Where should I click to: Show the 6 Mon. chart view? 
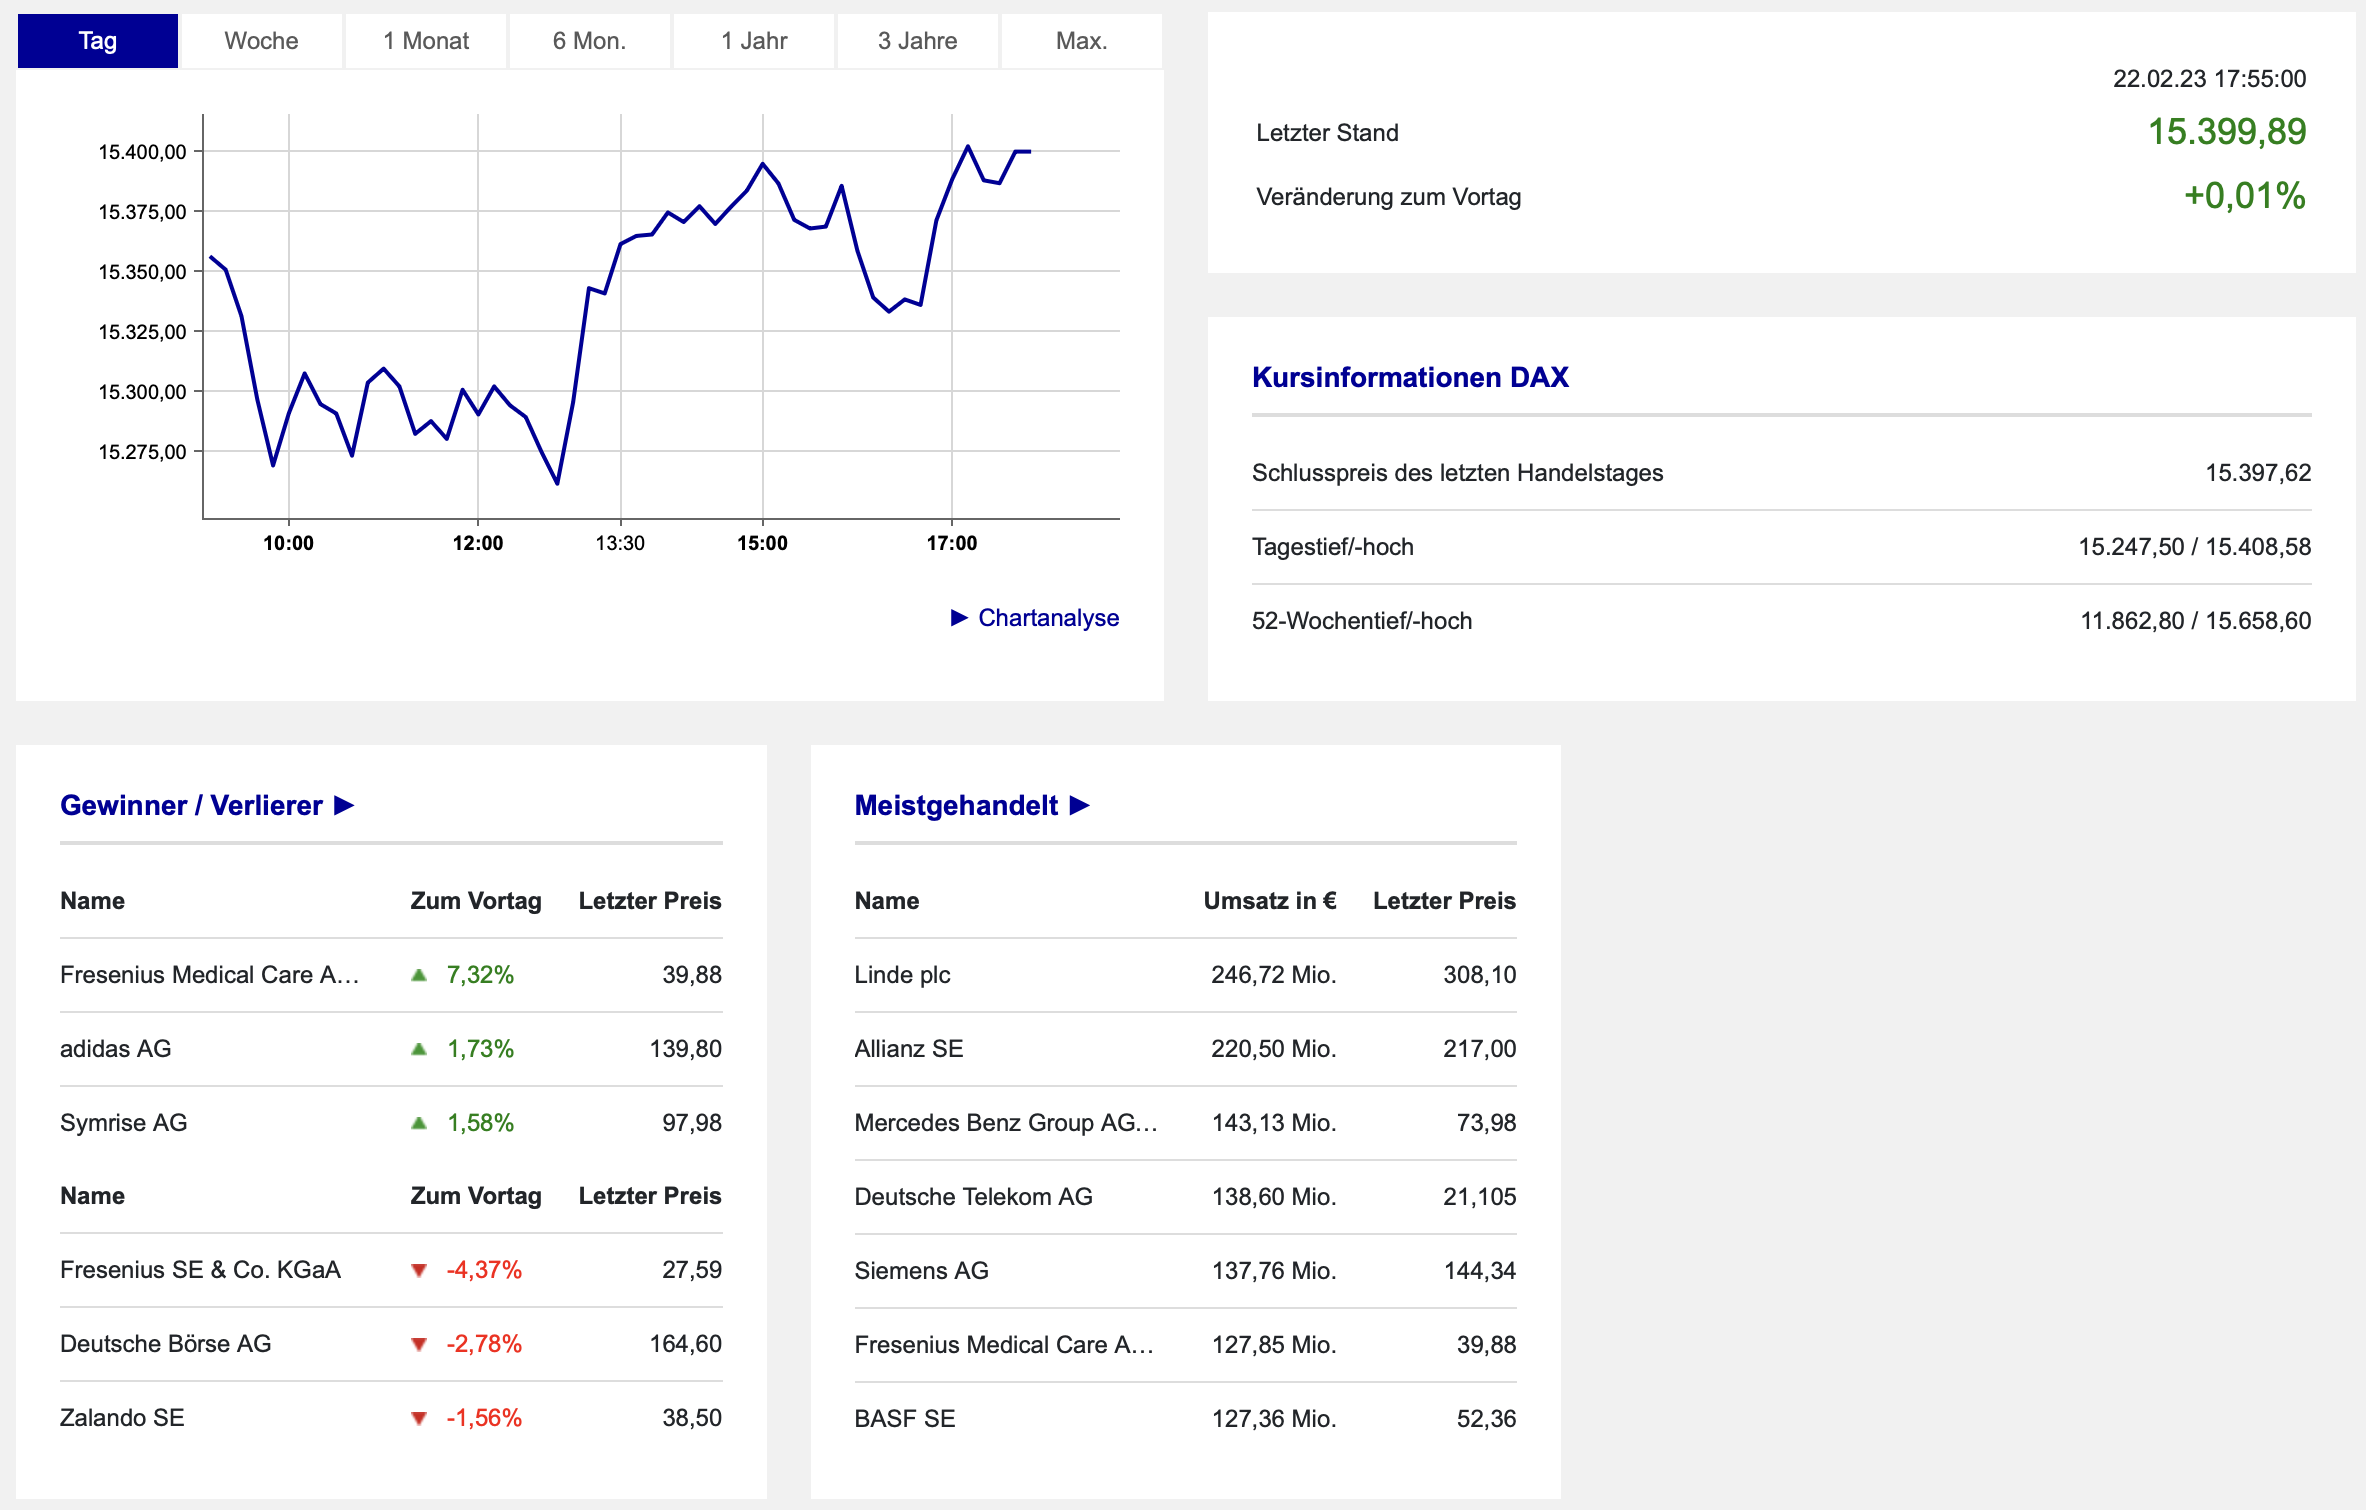(x=589, y=41)
